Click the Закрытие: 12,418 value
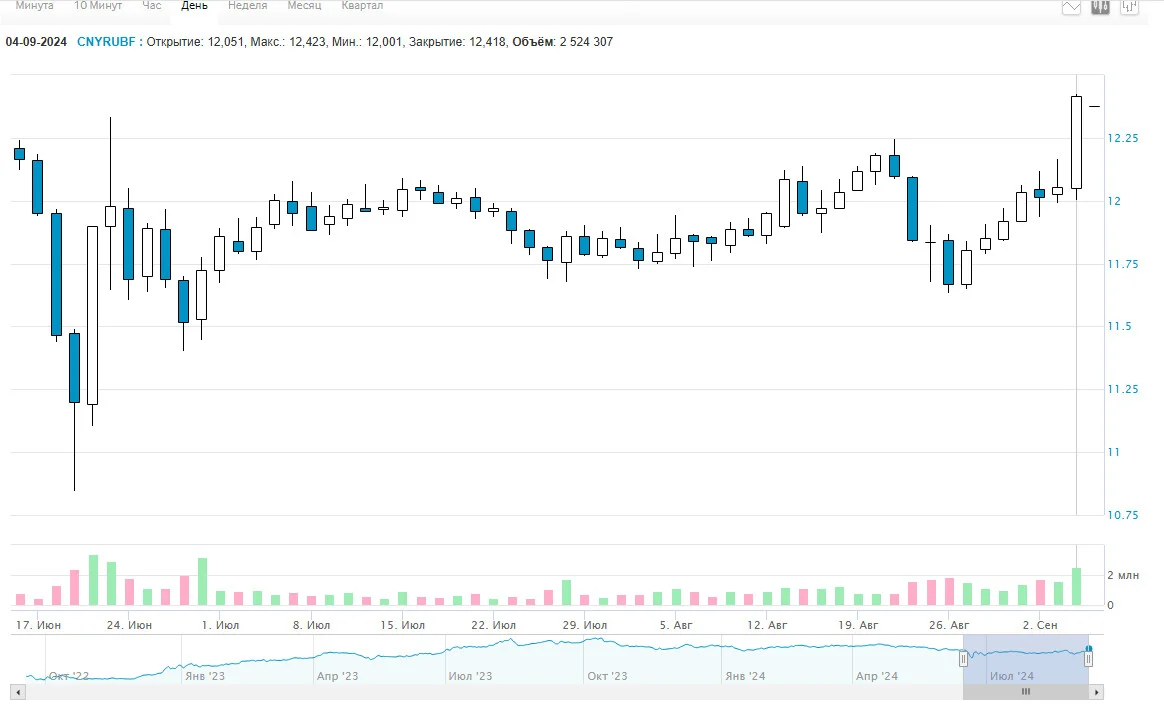Image resolution: width=1164 pixels, height=712 pixels. [x=458, y=42]
